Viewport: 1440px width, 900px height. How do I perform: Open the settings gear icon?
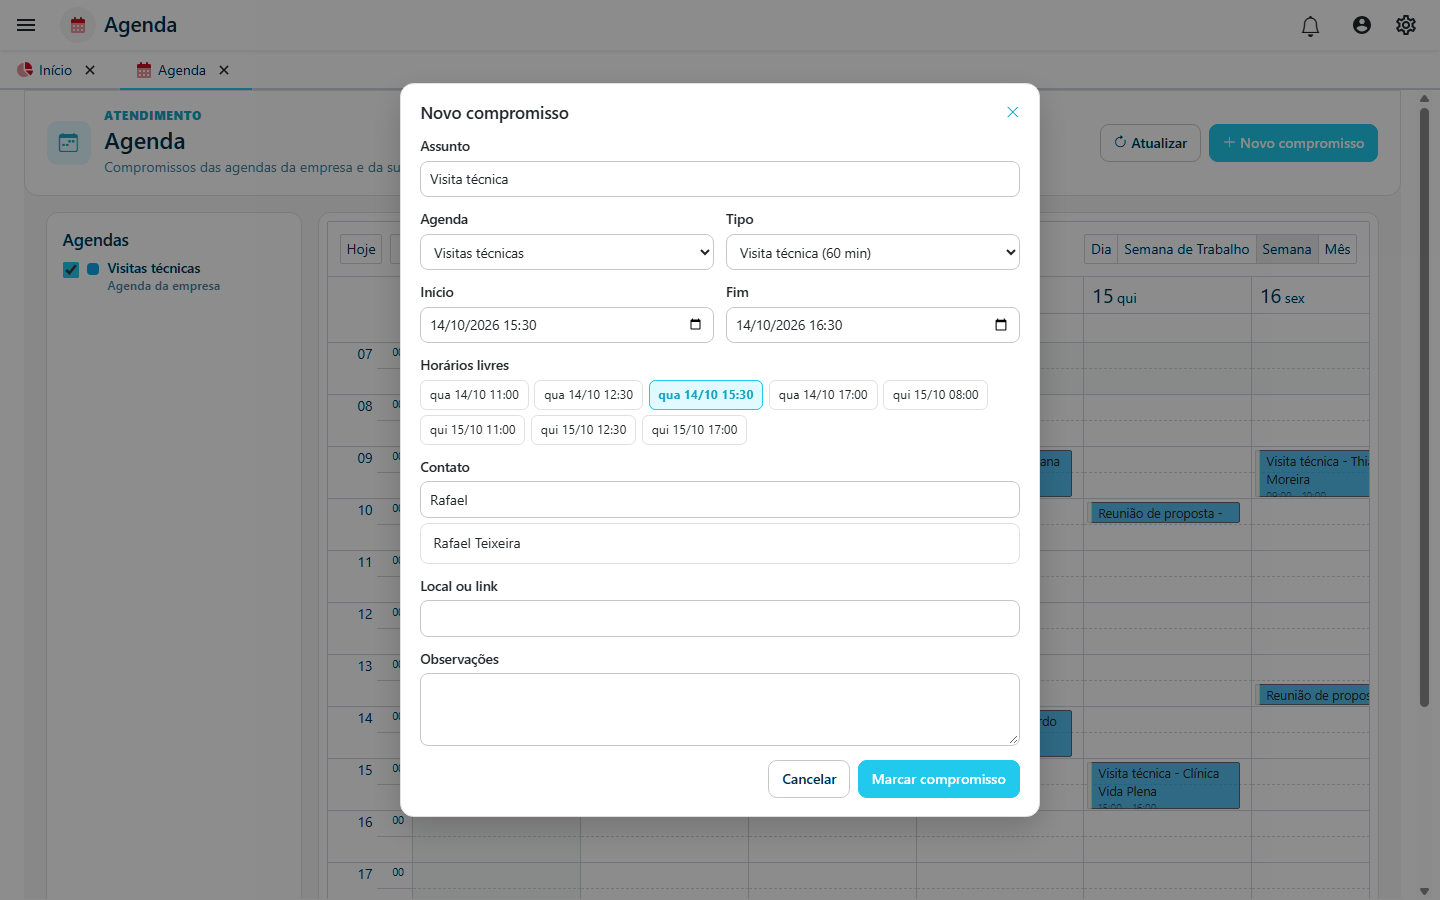tap(1406, 25)
